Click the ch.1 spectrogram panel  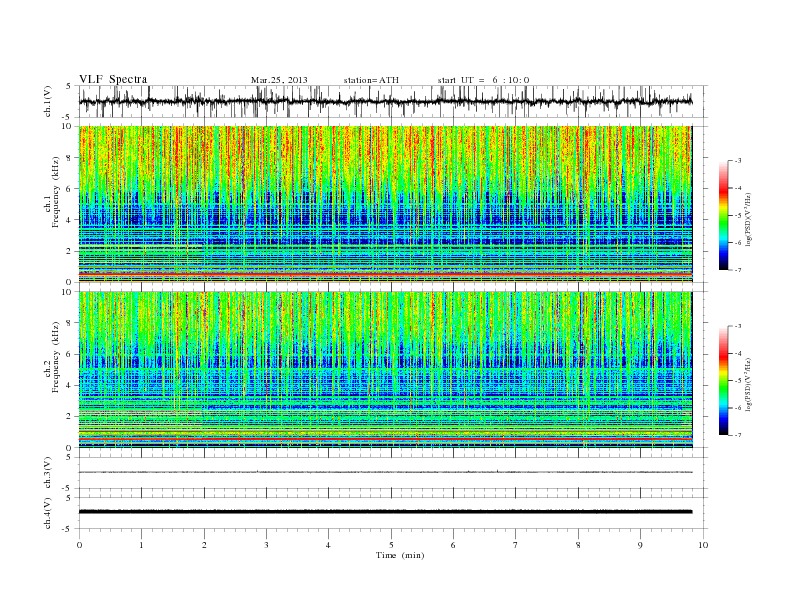385,204
